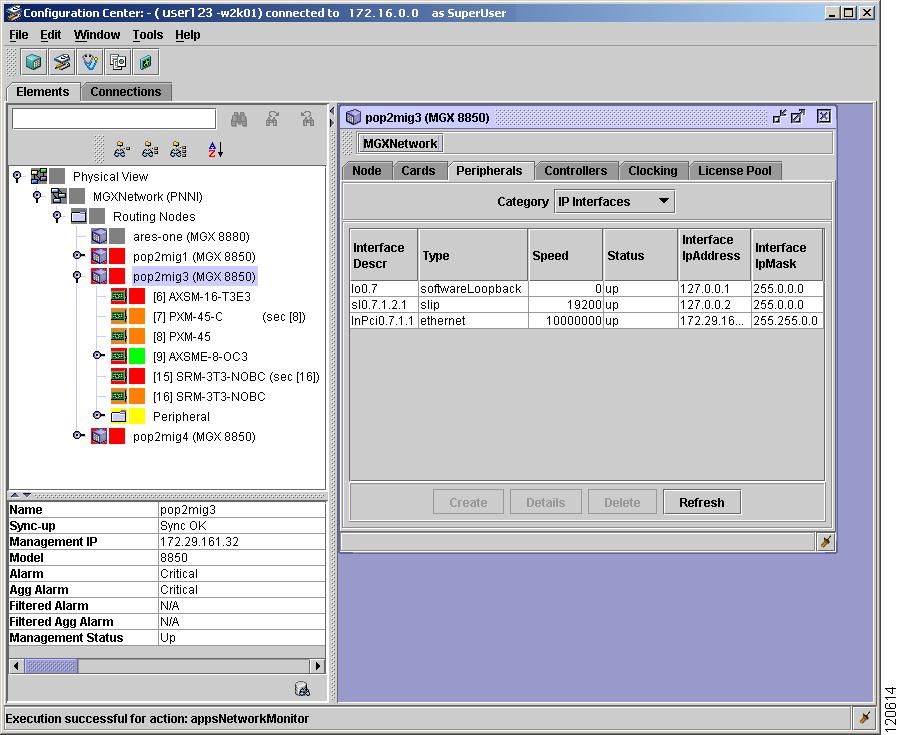Image resolution: width=899 pixels, height=735 pixels.
Task: Click the card icon beside [6] AXSM-16-T3E3
Action: point(119,296)
